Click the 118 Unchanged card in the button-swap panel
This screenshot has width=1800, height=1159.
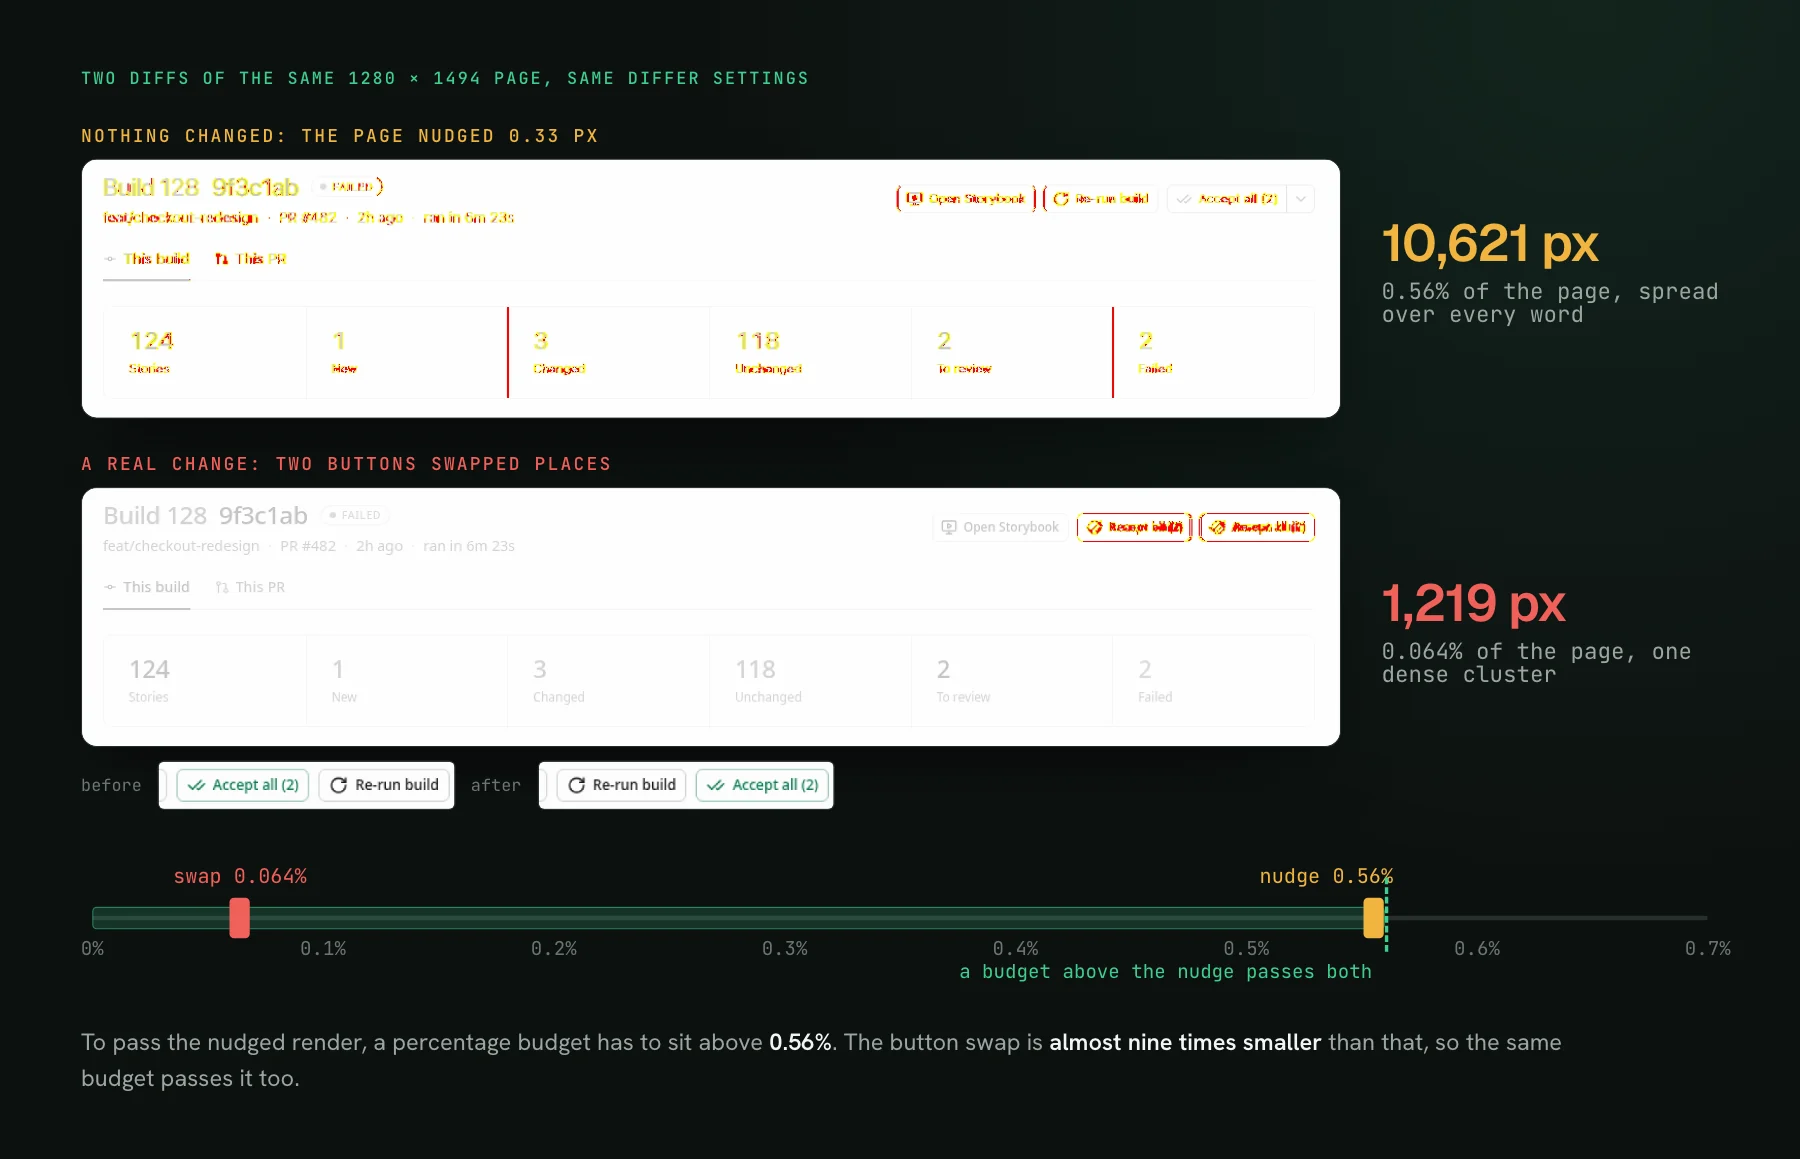[x=811, y=680]
